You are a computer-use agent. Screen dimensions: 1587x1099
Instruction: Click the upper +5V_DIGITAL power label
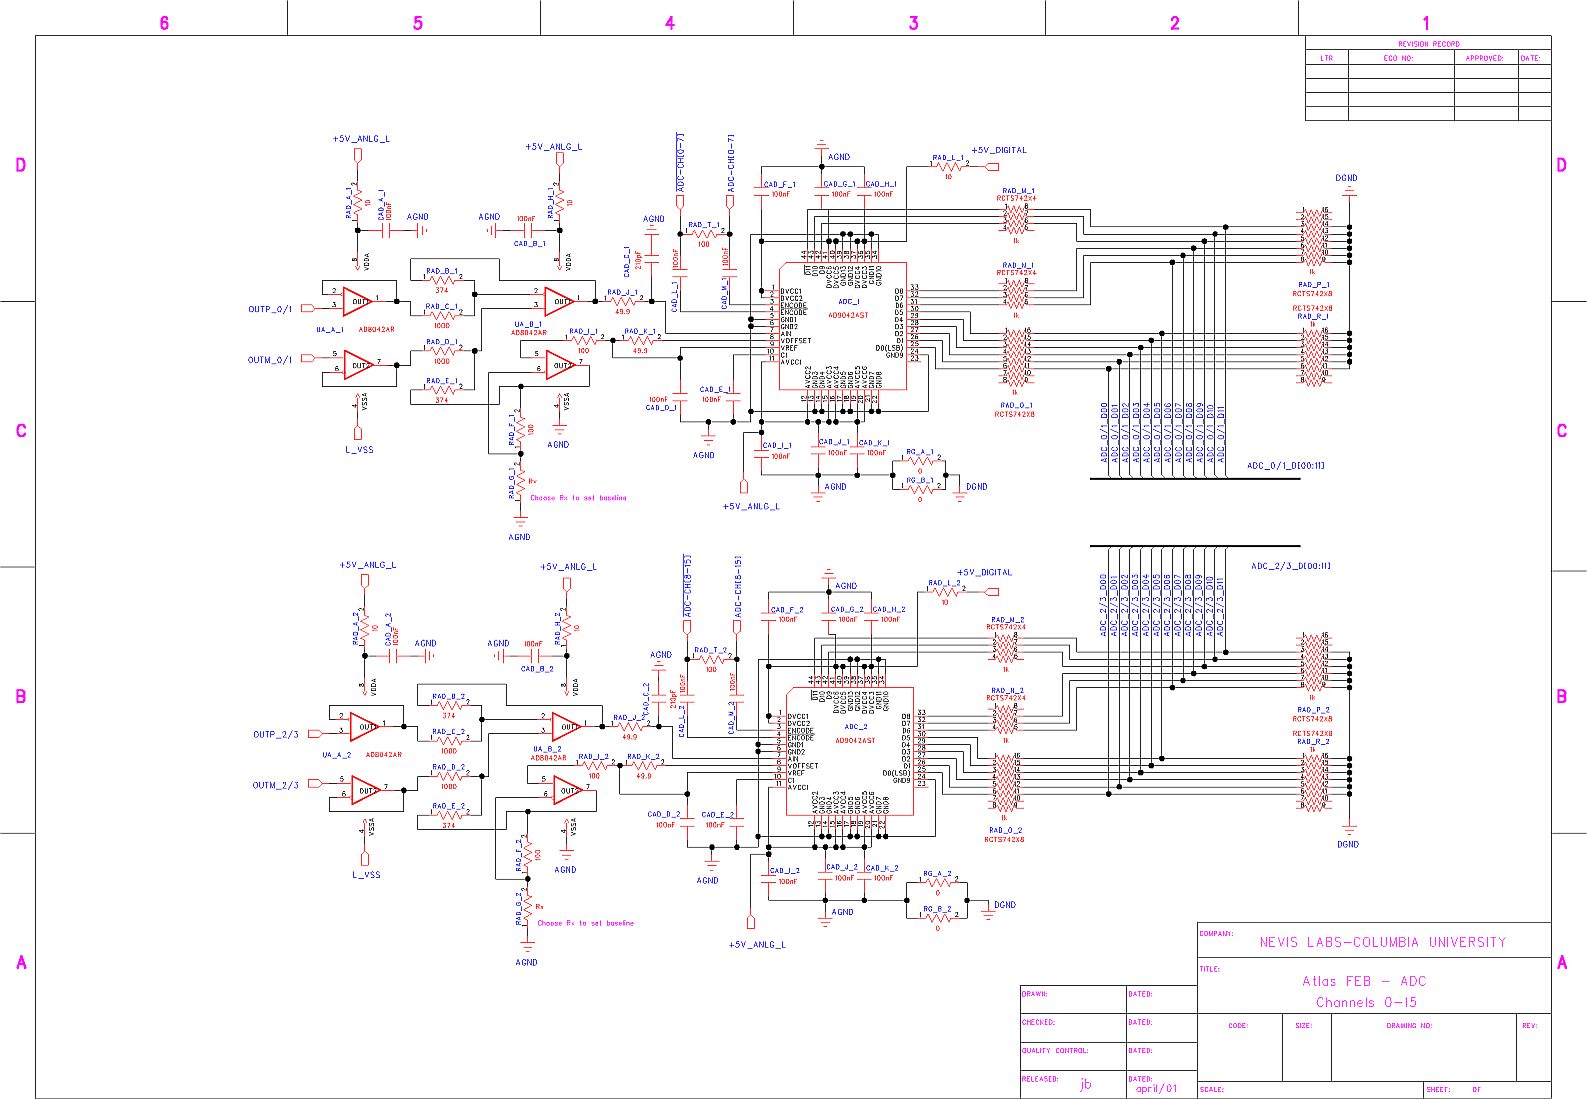click(998, 150)
